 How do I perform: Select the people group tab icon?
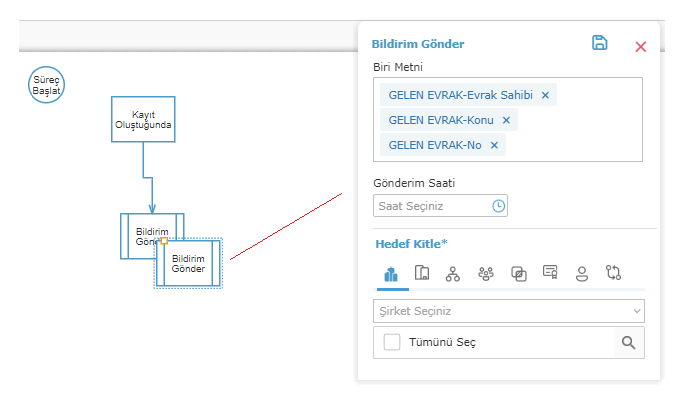coord(486,273)
